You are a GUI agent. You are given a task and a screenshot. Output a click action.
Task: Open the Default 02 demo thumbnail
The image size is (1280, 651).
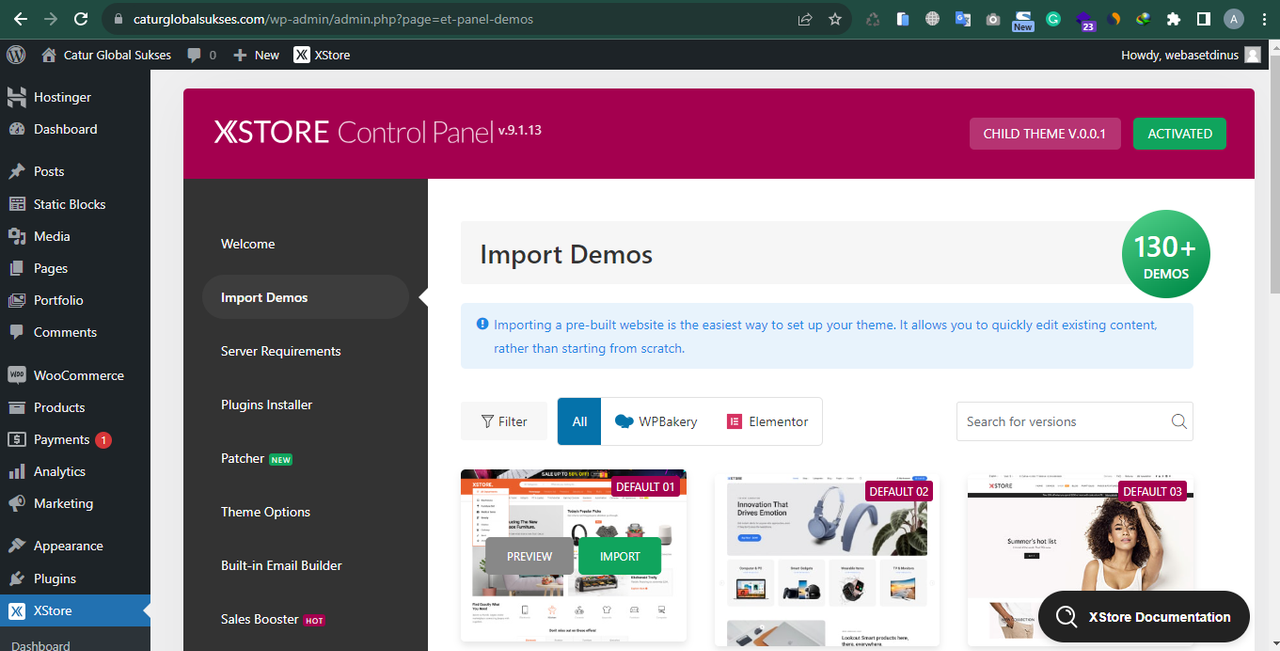pos(827,560)
